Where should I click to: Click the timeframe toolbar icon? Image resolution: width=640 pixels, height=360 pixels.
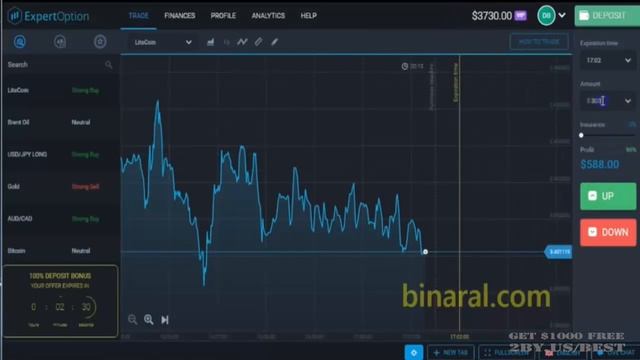pos(227,42)
